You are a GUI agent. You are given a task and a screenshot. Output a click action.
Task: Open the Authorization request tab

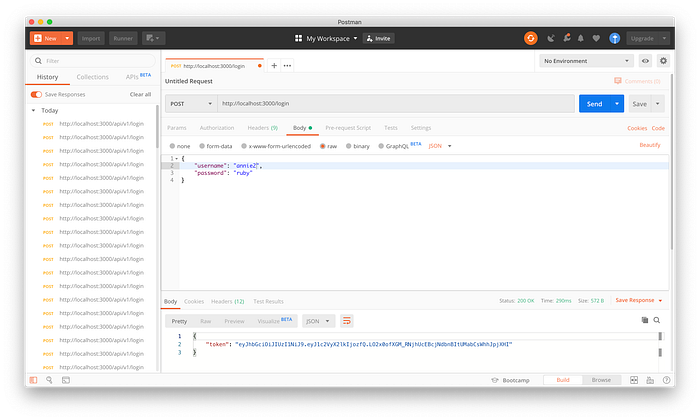click(217, 128)
